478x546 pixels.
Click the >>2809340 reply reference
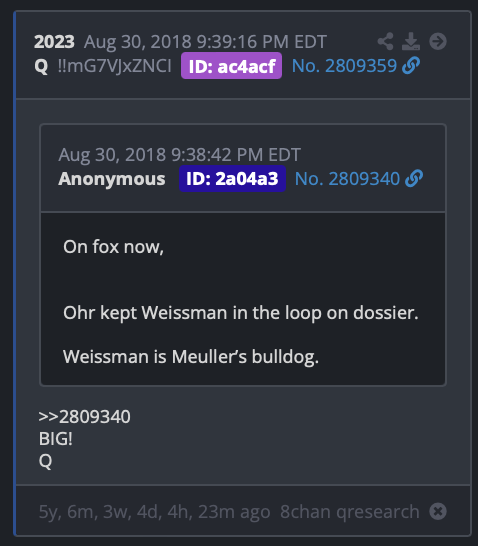pos(85,416)
